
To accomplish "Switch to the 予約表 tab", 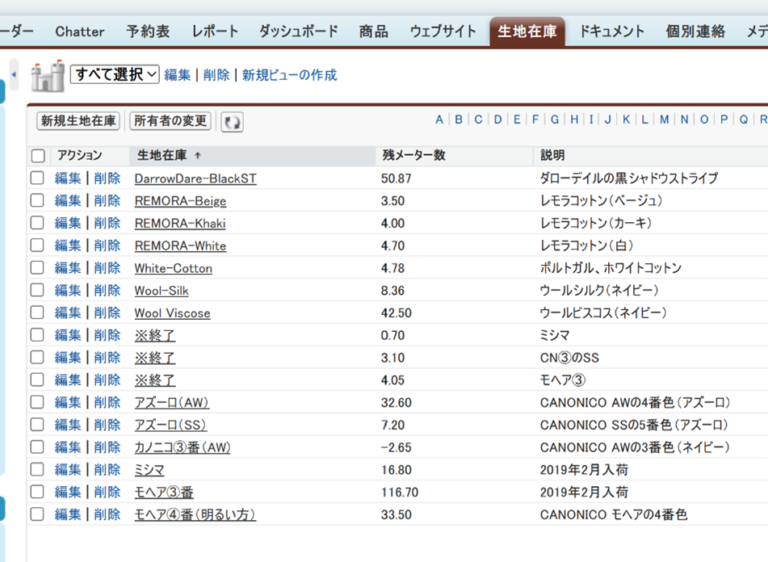I will [x=148, y=32].
